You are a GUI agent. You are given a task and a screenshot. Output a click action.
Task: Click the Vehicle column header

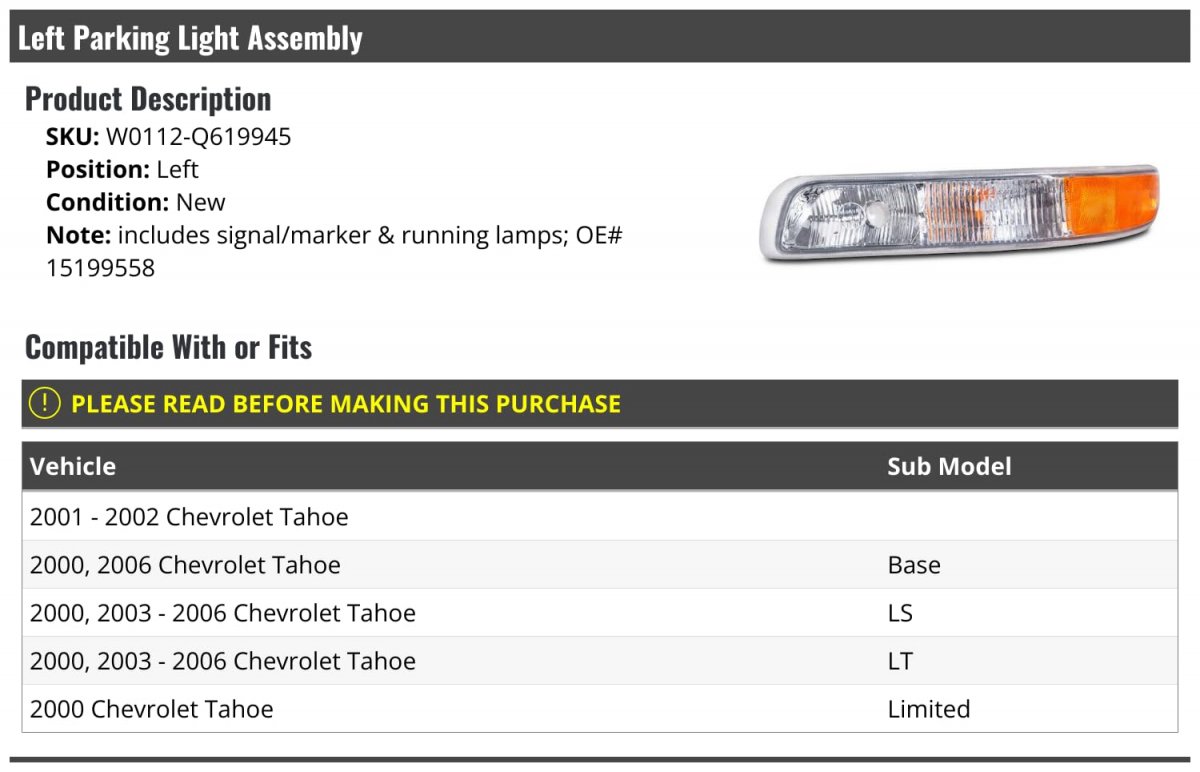[73, 466]
